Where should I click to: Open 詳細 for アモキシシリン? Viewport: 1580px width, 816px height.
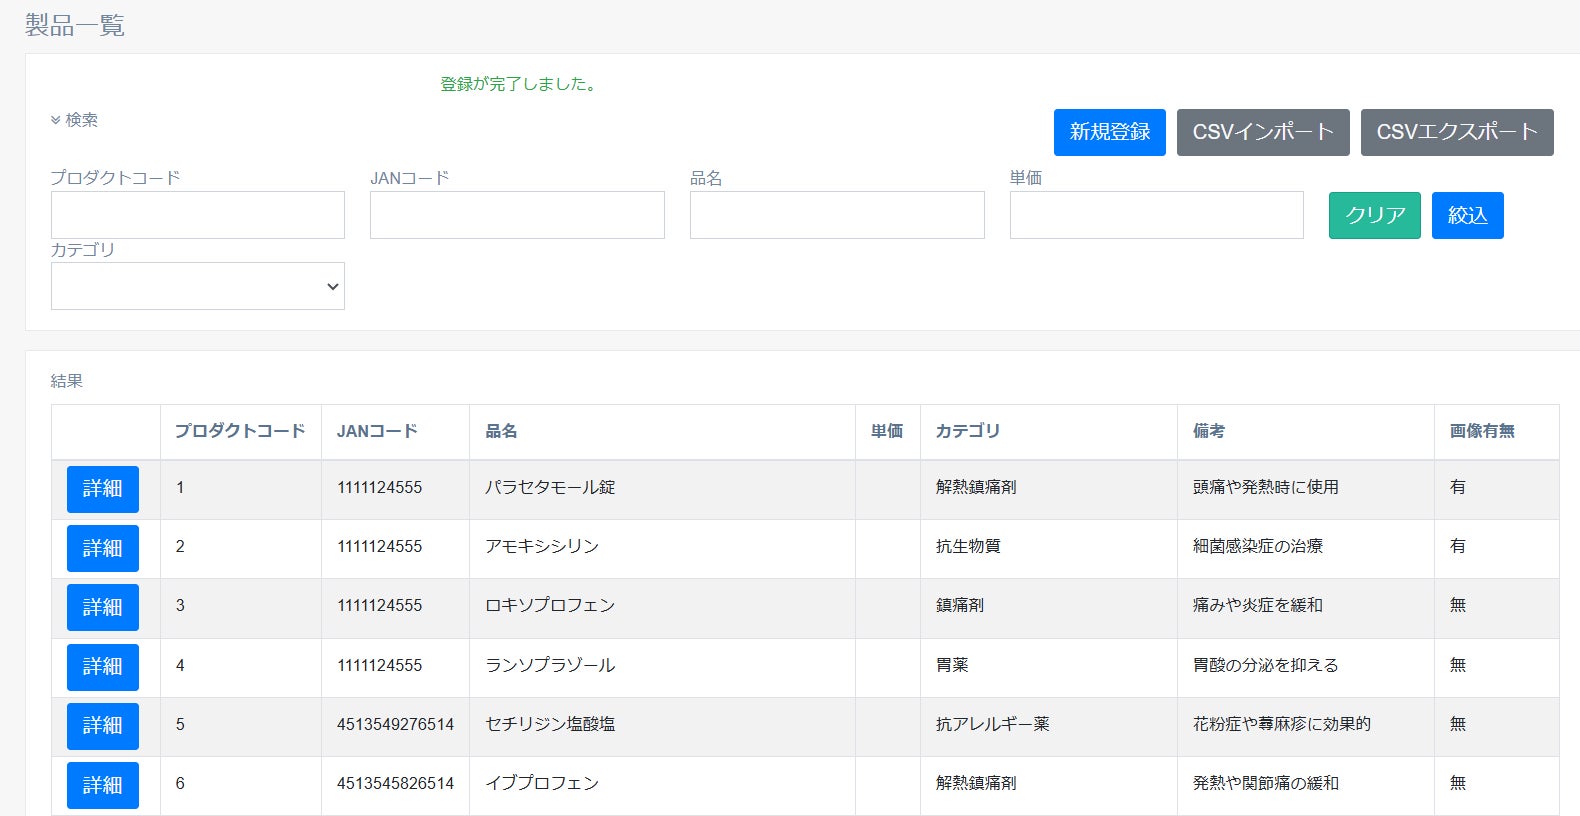103,548
